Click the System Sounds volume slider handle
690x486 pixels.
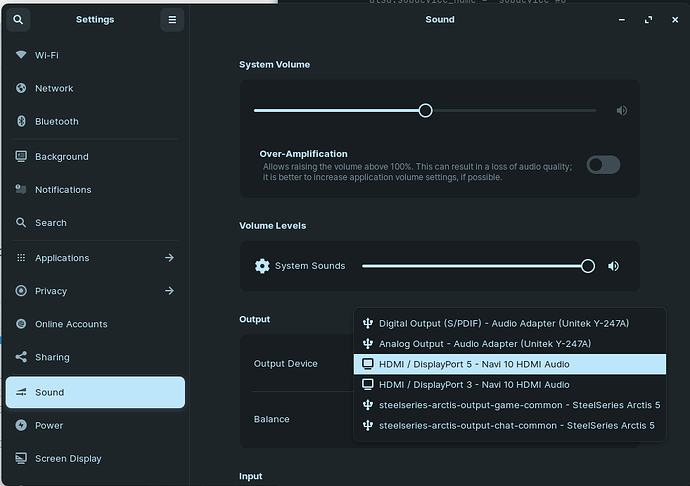click(588, 266)
